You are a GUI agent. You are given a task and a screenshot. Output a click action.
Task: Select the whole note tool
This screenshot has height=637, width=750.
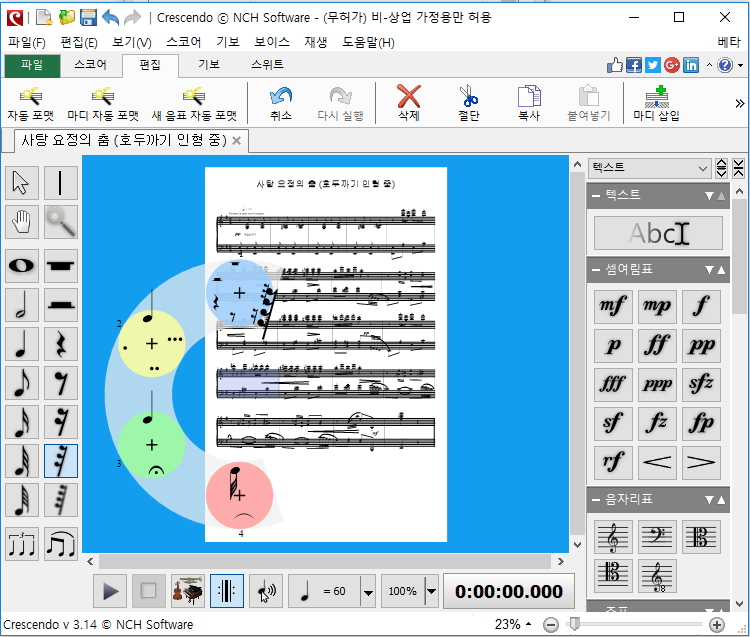[x=22, y=266]
